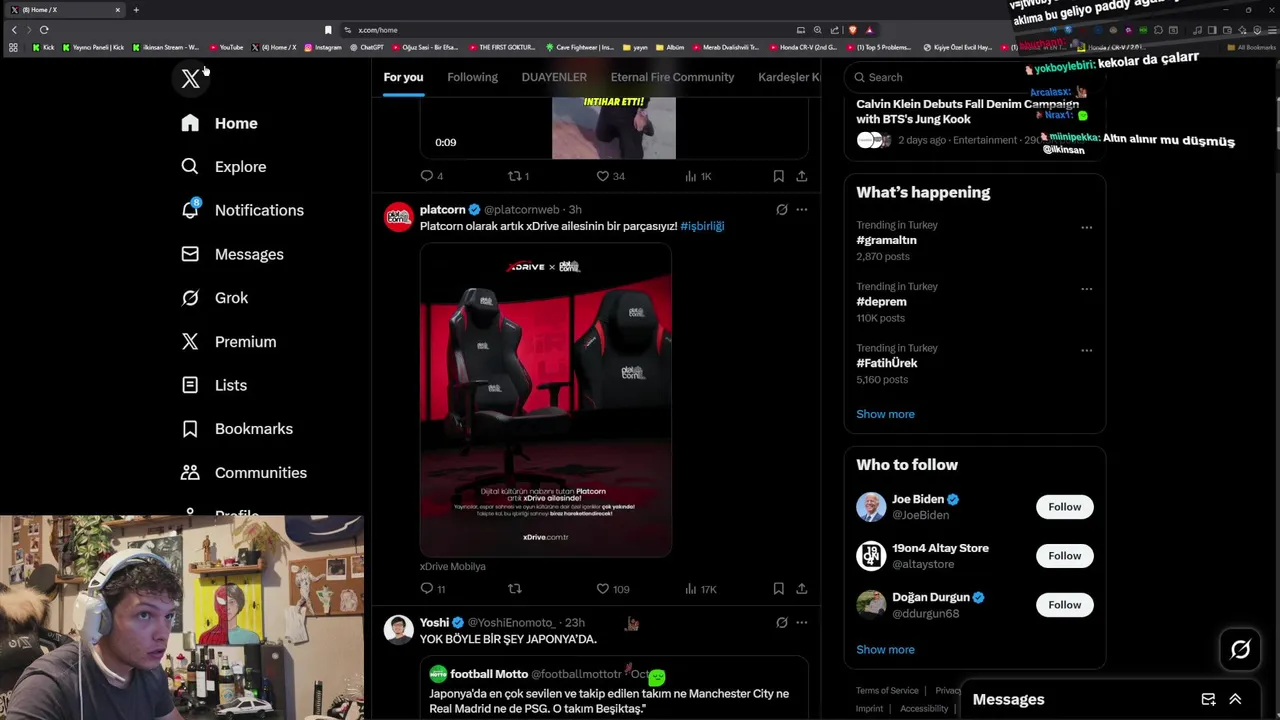Reply to the video post with 4 replies
This screenshot has width=1280, height=720.
tap(431, 176)
